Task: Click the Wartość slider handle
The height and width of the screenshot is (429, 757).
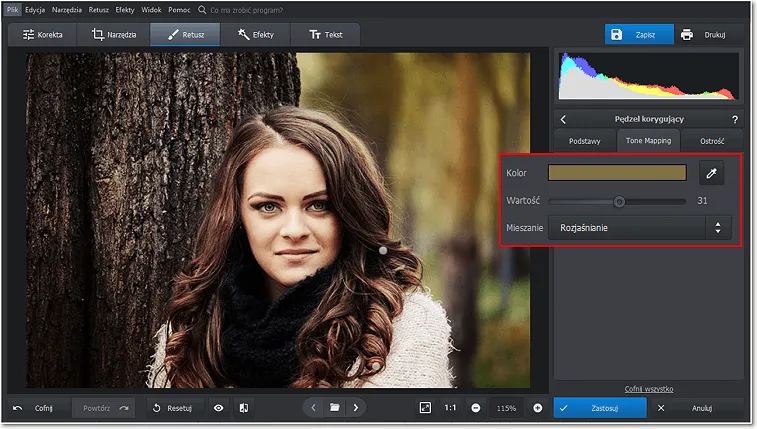Action: (x=619, y=201)
